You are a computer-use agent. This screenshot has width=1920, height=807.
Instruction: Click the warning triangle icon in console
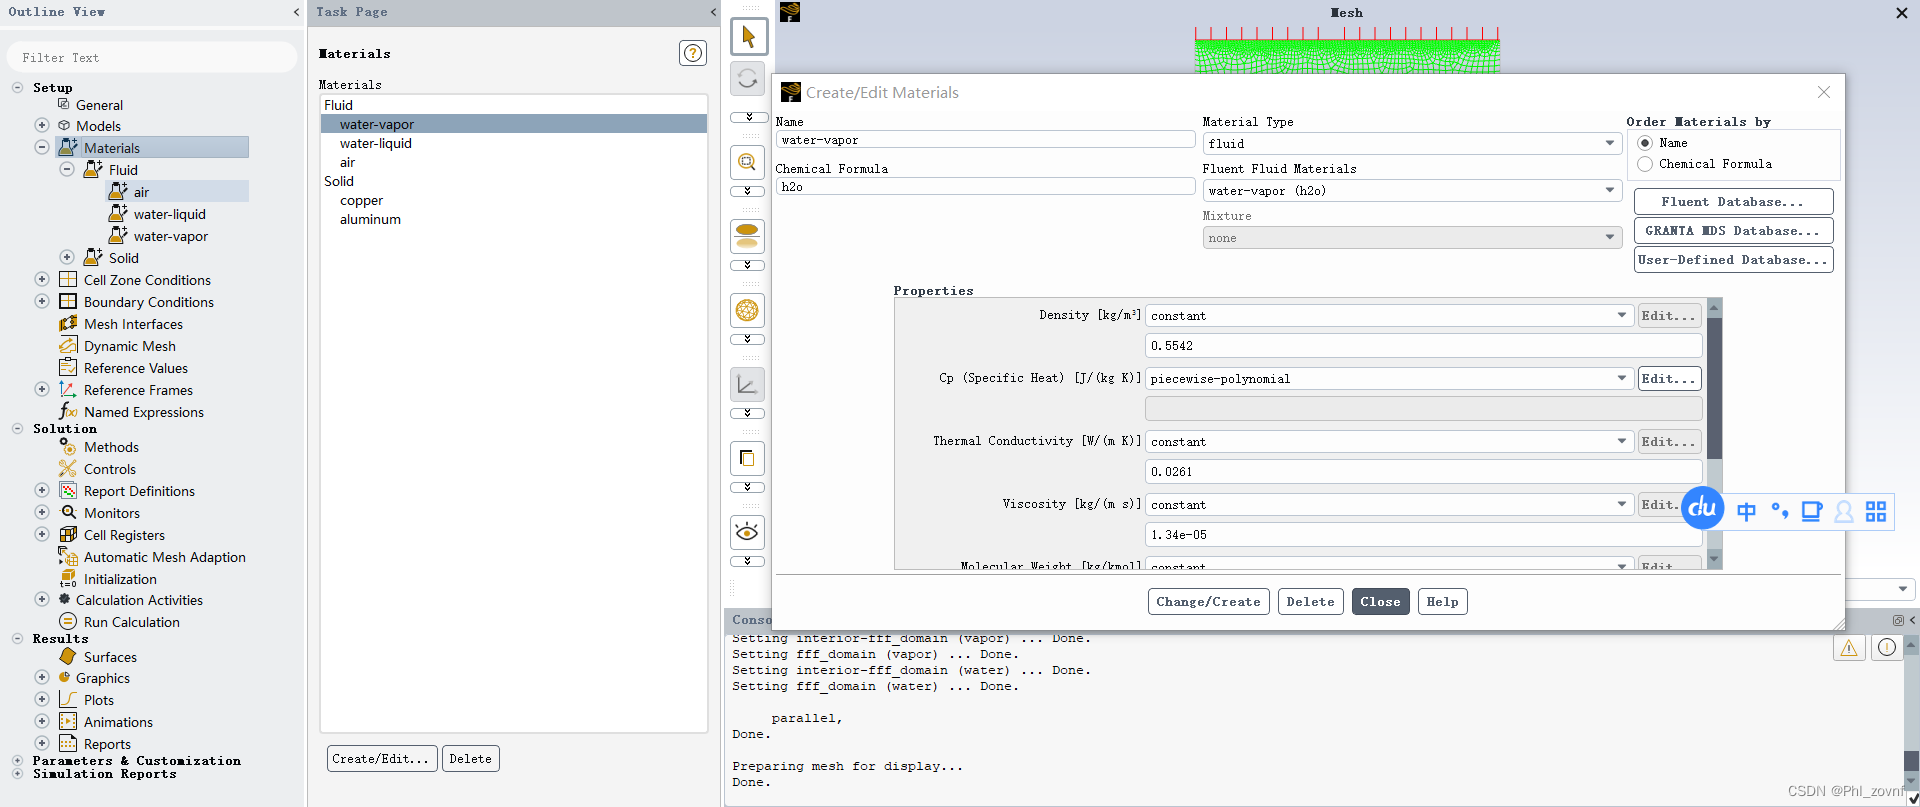pos(1849,648)
